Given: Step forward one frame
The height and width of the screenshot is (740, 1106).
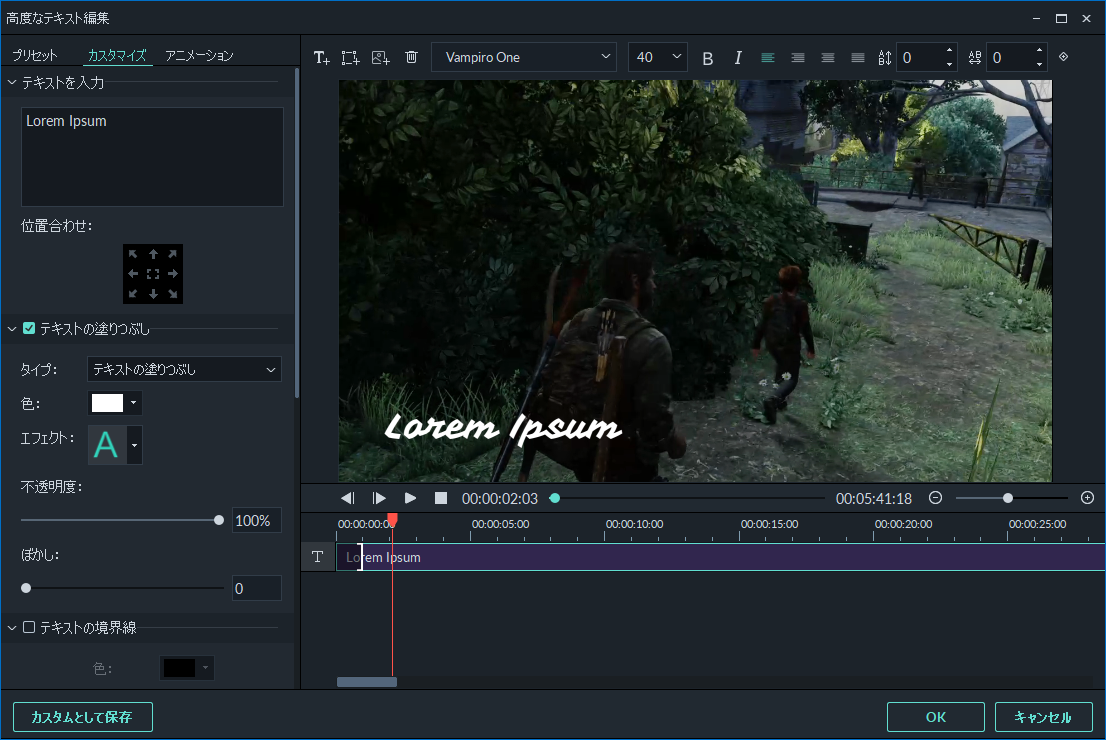Looking at the screenshot, I should 379,498.
